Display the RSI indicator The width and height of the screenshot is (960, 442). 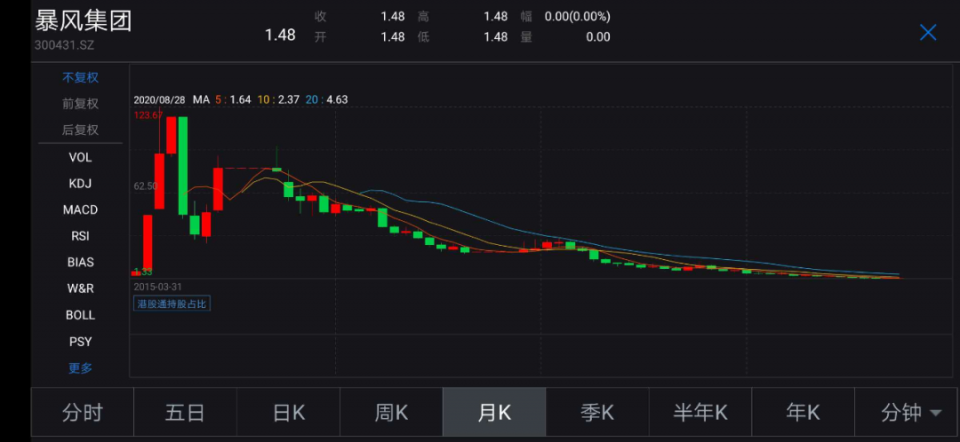(x=80, y=236)
